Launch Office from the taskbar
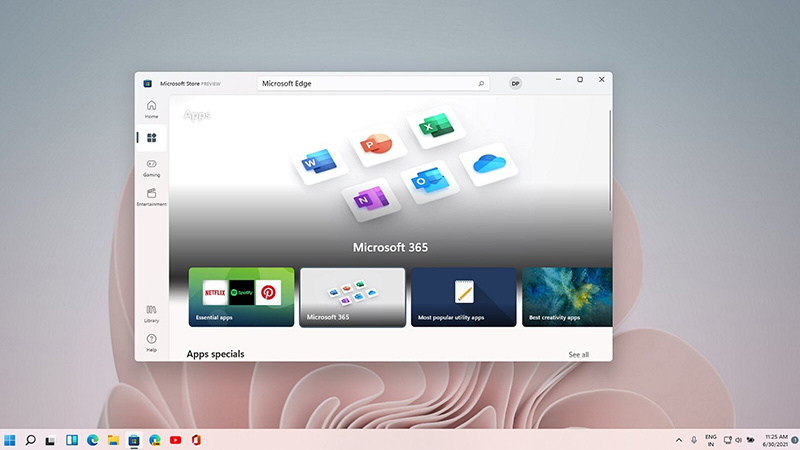This screenshot has width=800, height=450. (196, 440)
